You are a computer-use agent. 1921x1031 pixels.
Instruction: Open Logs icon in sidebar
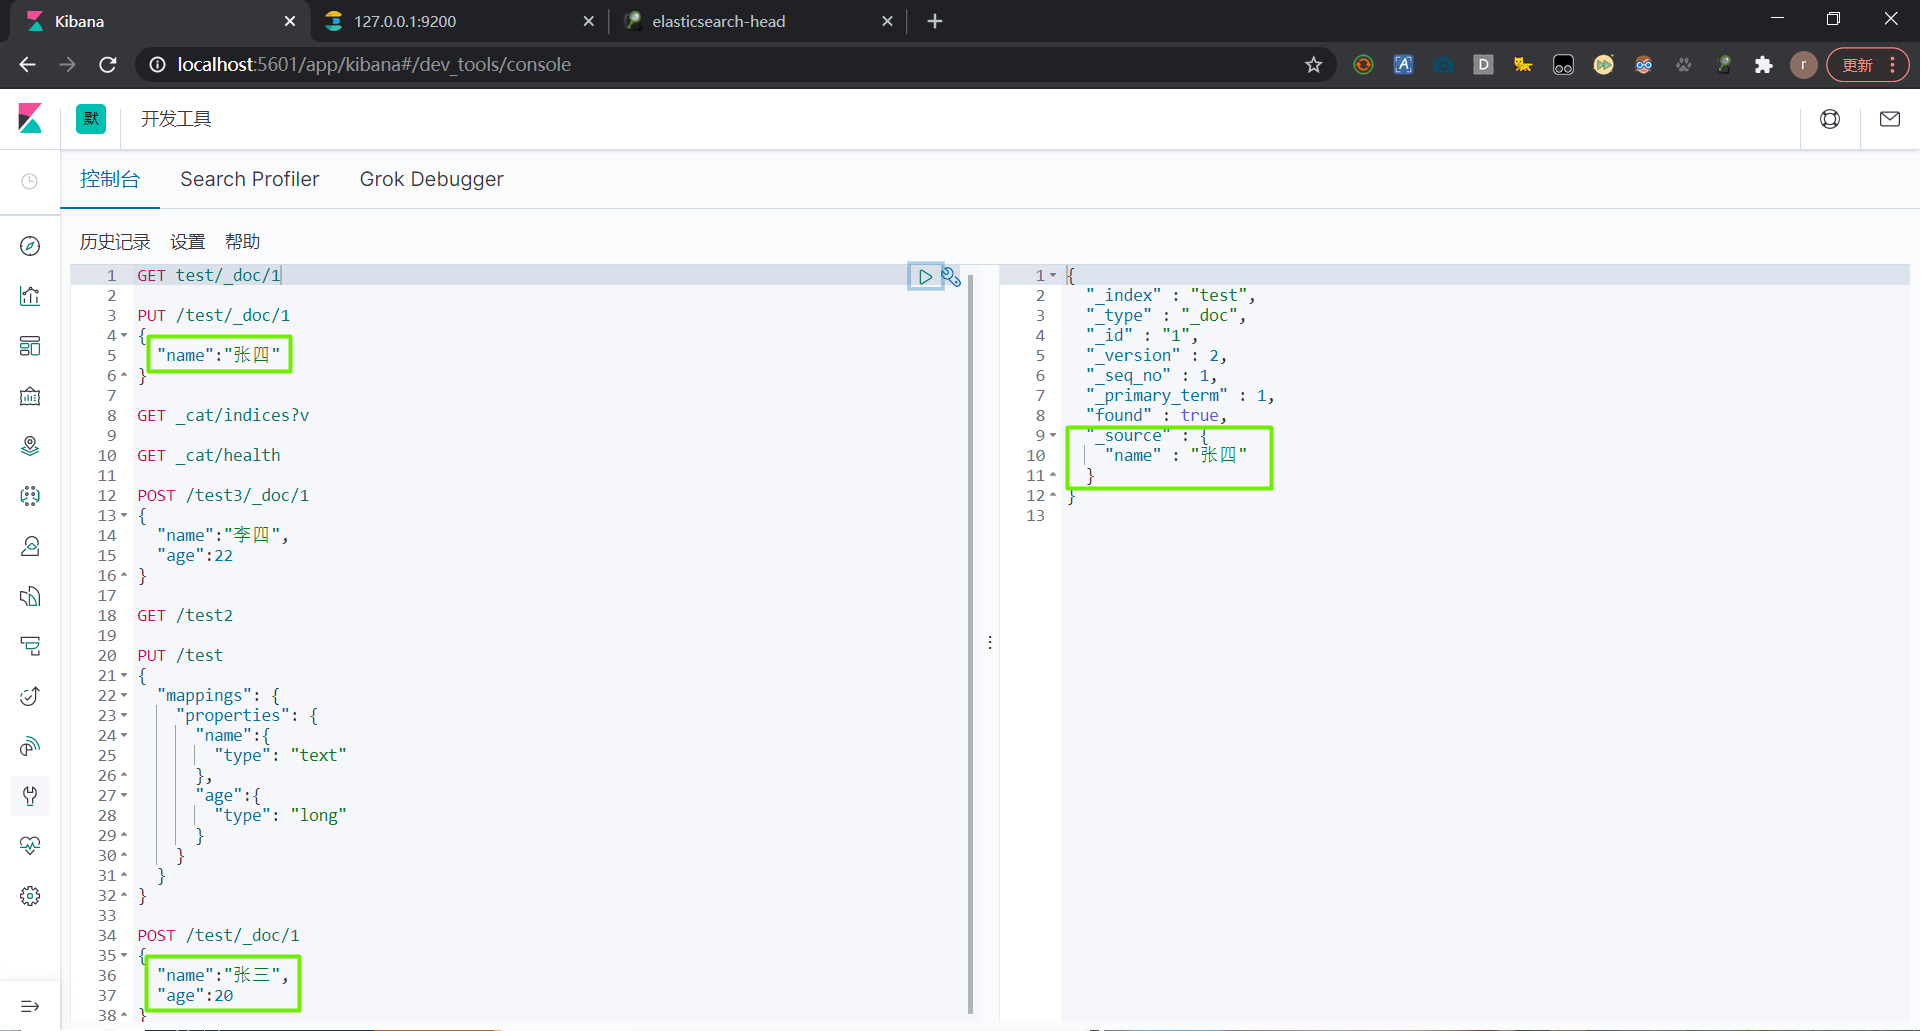[x=30, y=596]
